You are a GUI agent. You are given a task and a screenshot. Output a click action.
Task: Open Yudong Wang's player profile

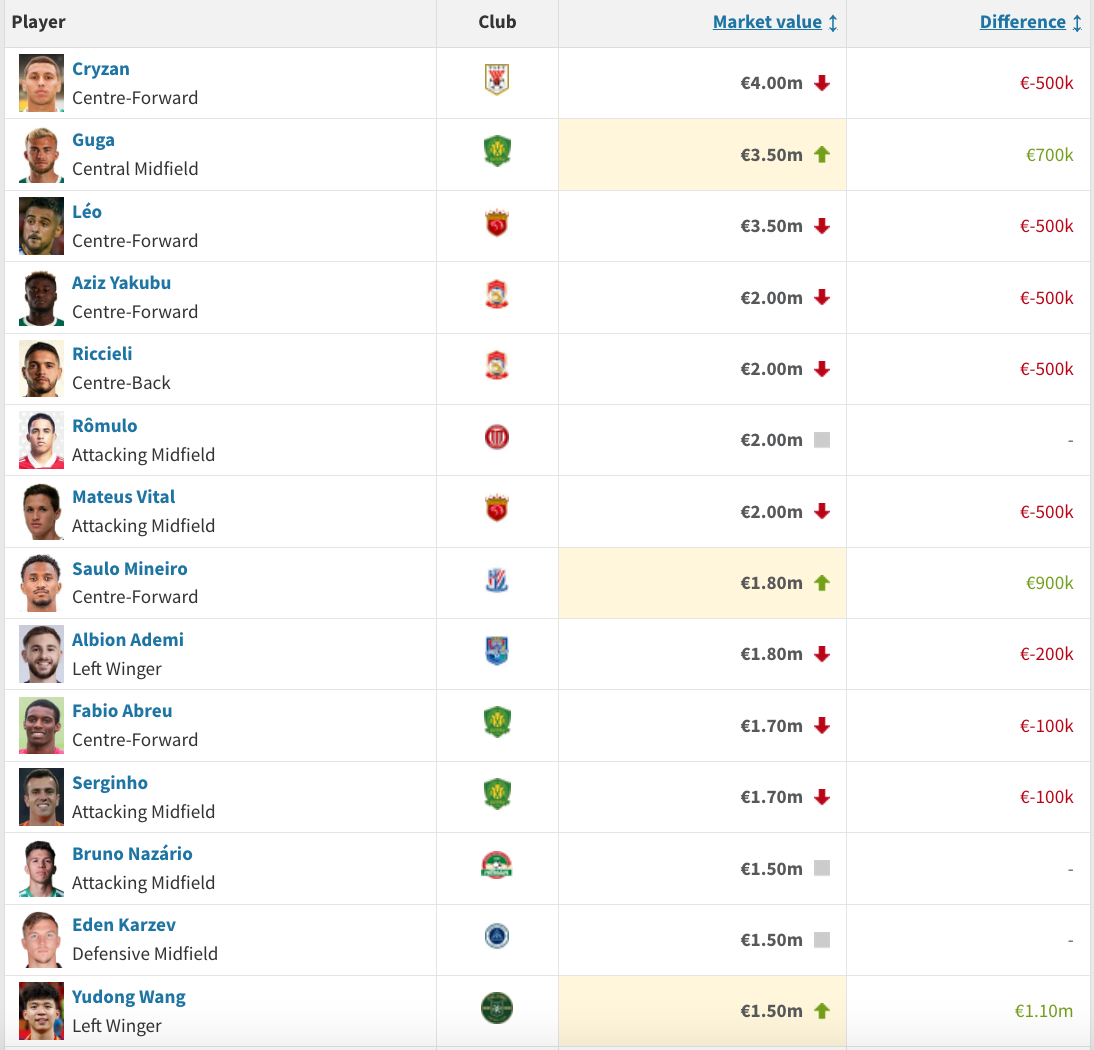[x=128, y=997]
